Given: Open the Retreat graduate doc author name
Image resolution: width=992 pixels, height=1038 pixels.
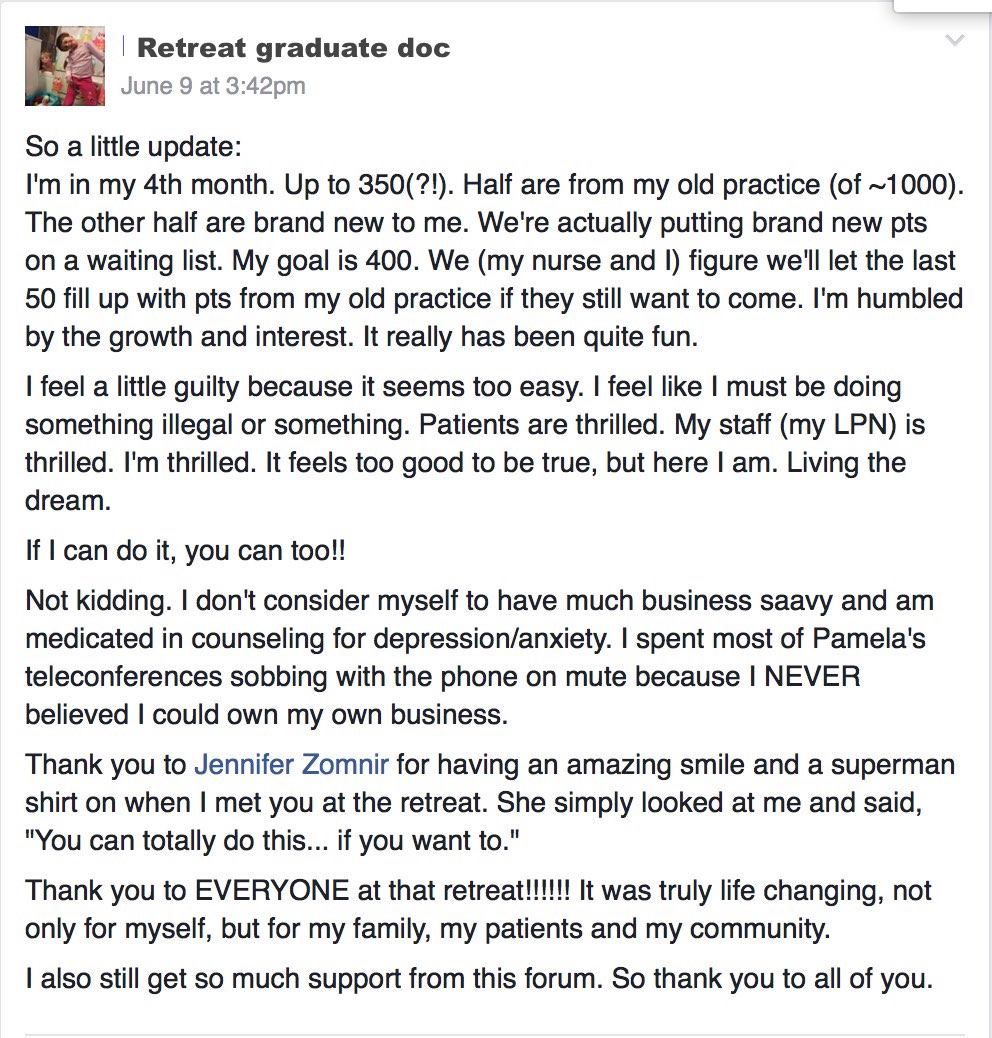Looking at the screenshot, I should [x=293, y=48].
